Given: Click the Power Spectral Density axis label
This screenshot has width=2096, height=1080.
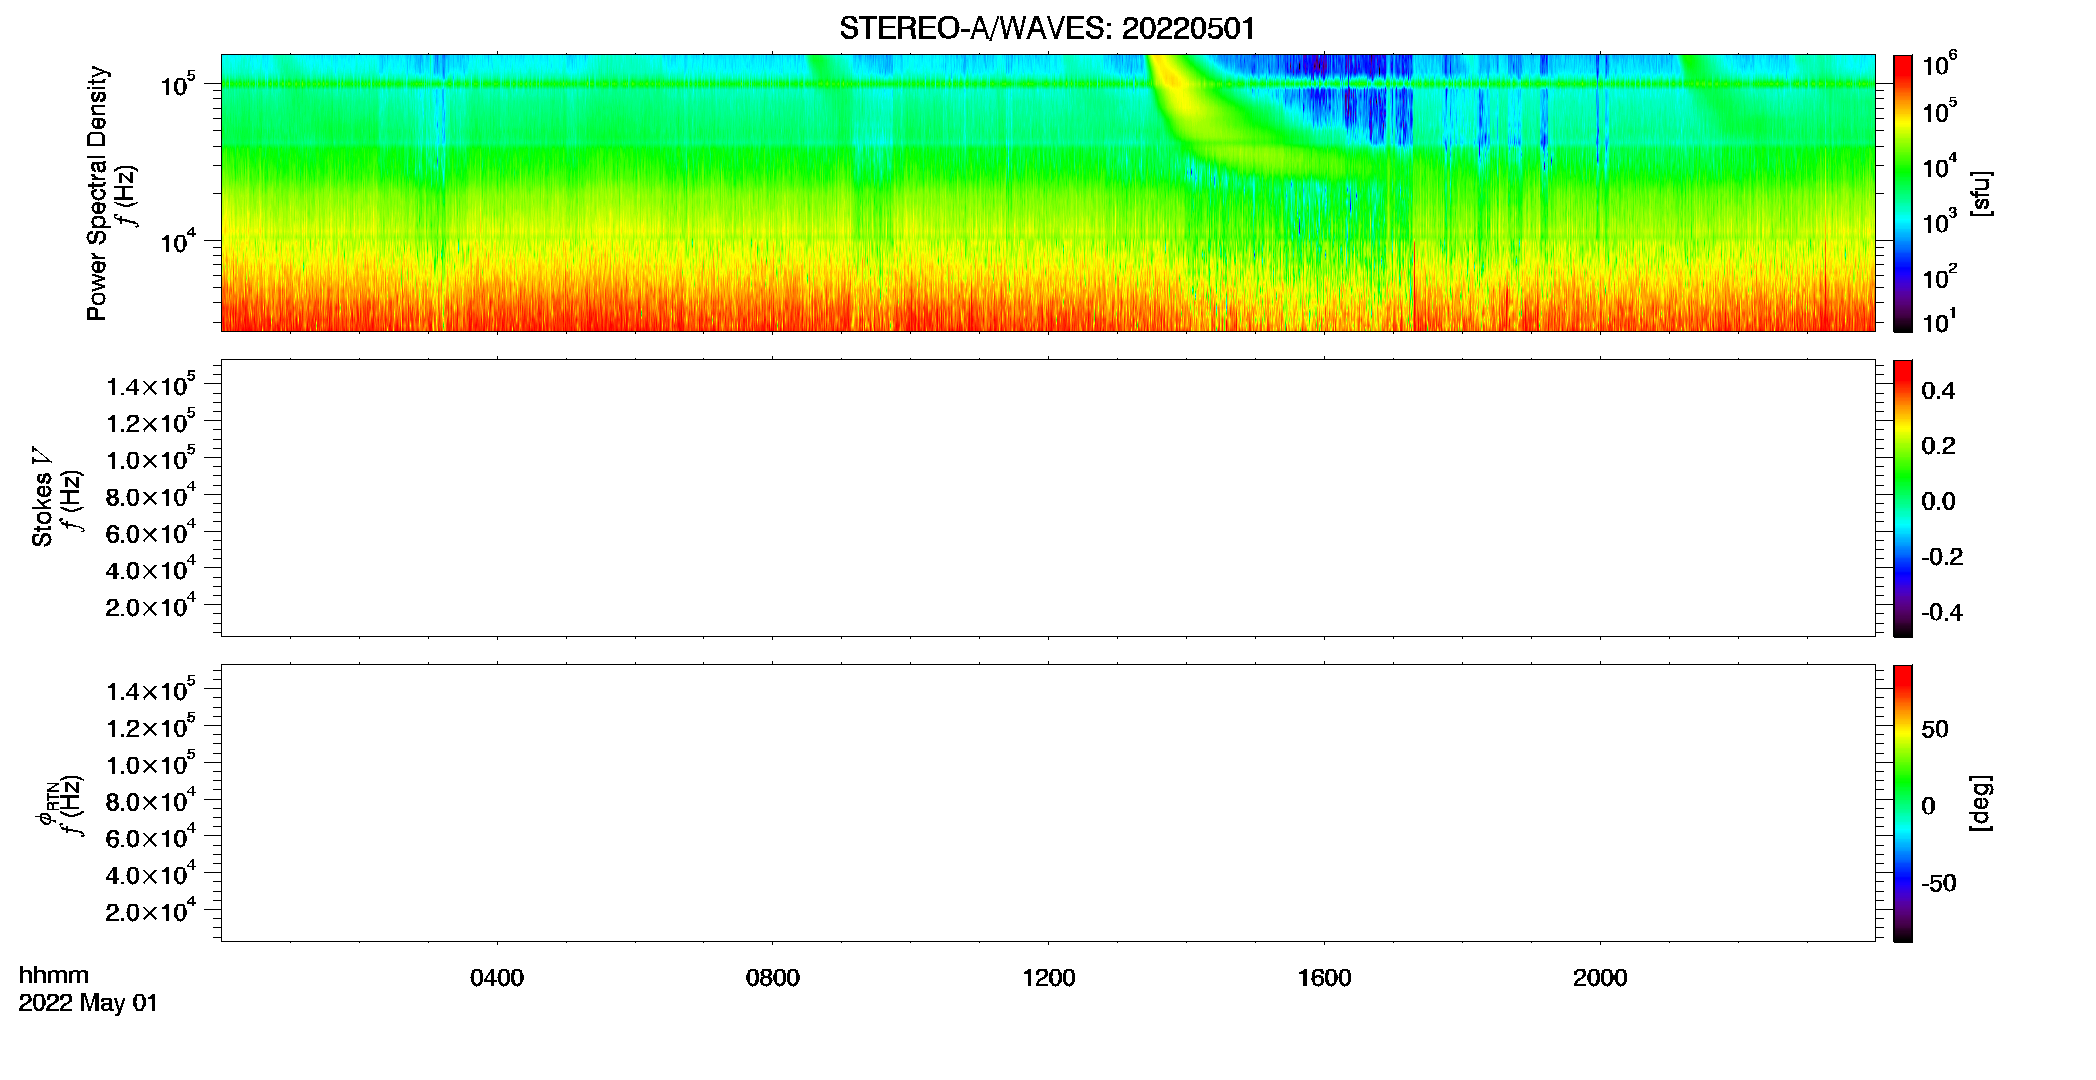Looking at the screenshot, I should pos(97,193).
